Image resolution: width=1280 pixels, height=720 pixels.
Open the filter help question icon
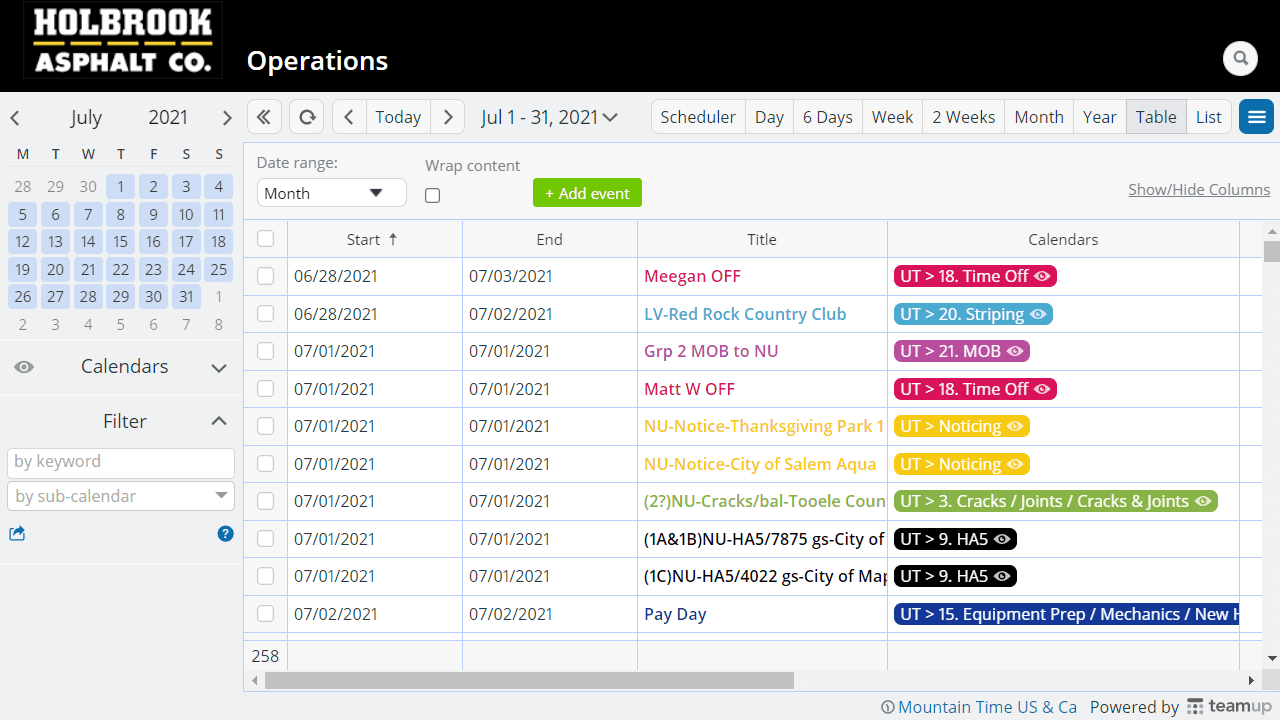(225, 534)
